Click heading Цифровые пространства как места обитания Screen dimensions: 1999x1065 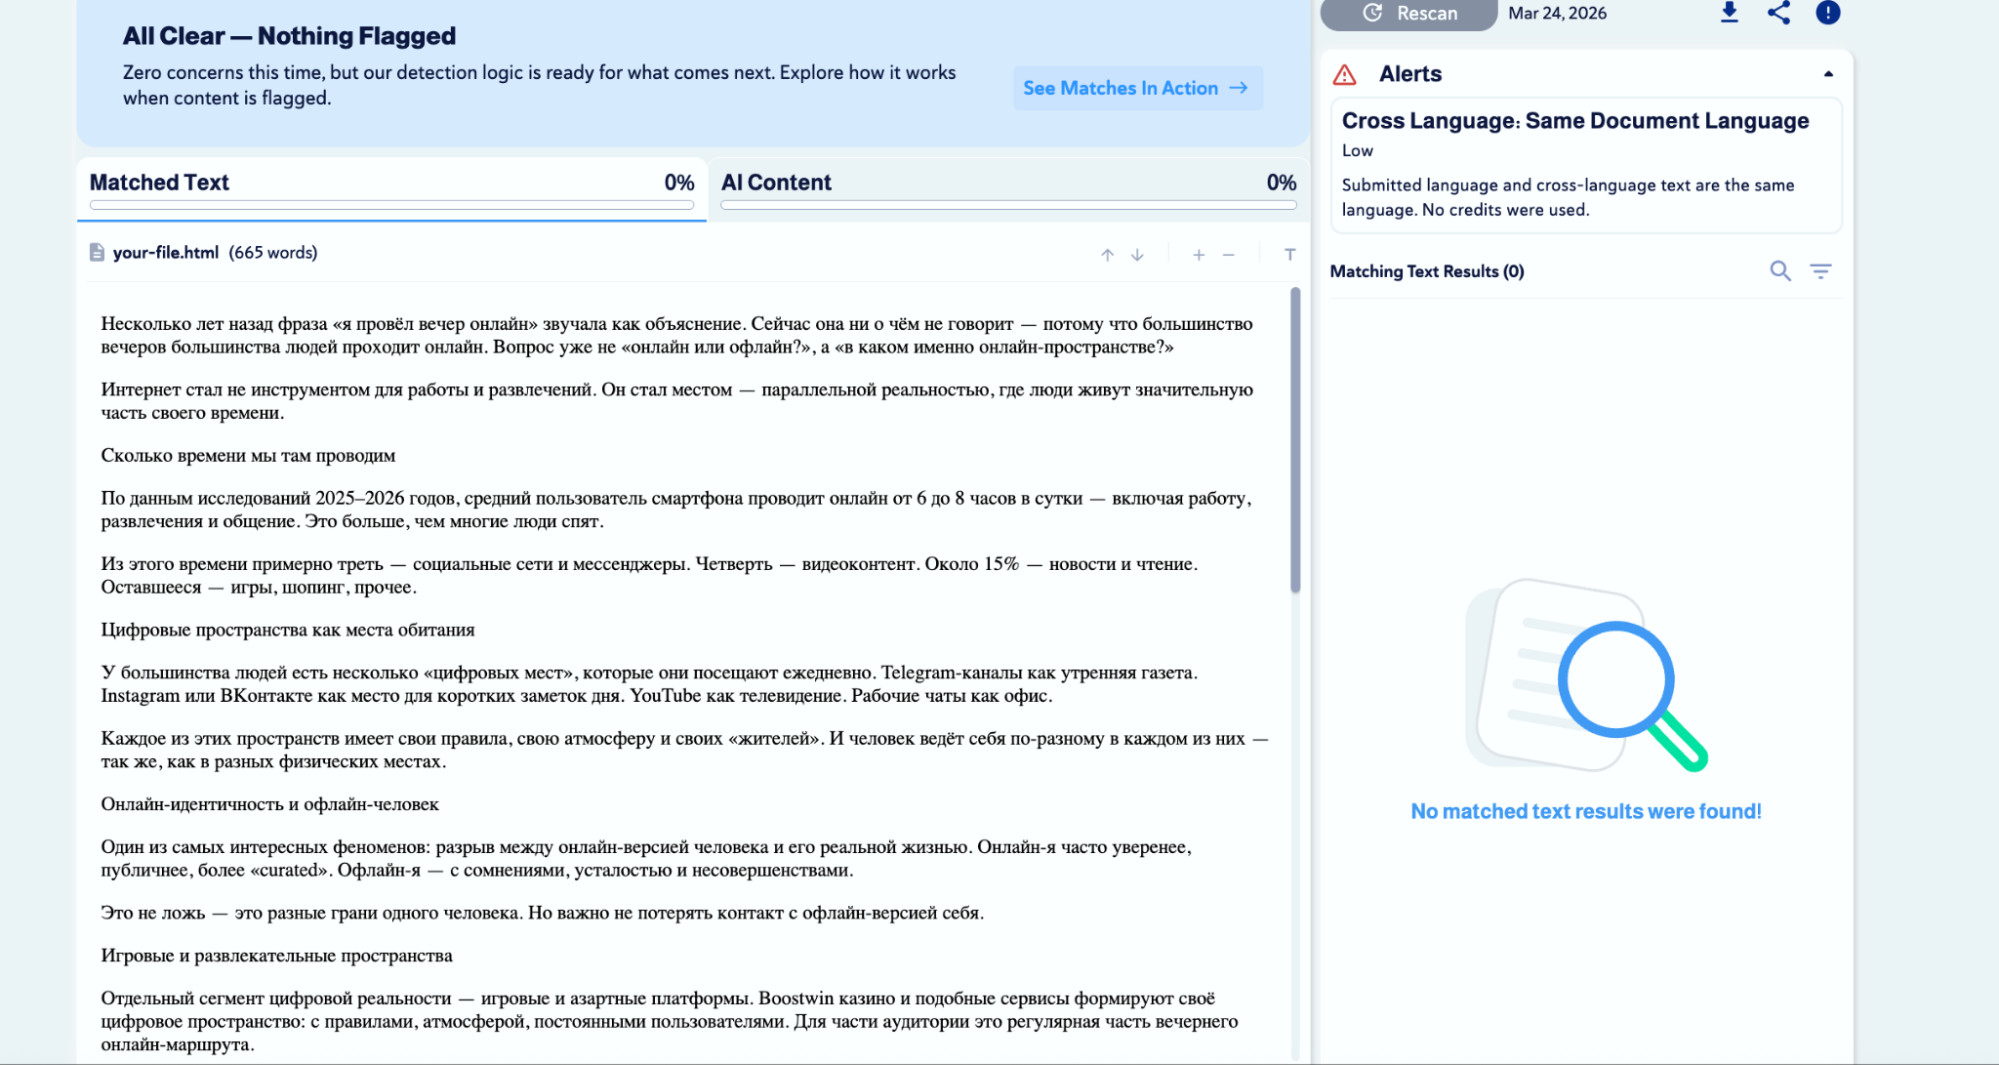(x=288, y=629)
